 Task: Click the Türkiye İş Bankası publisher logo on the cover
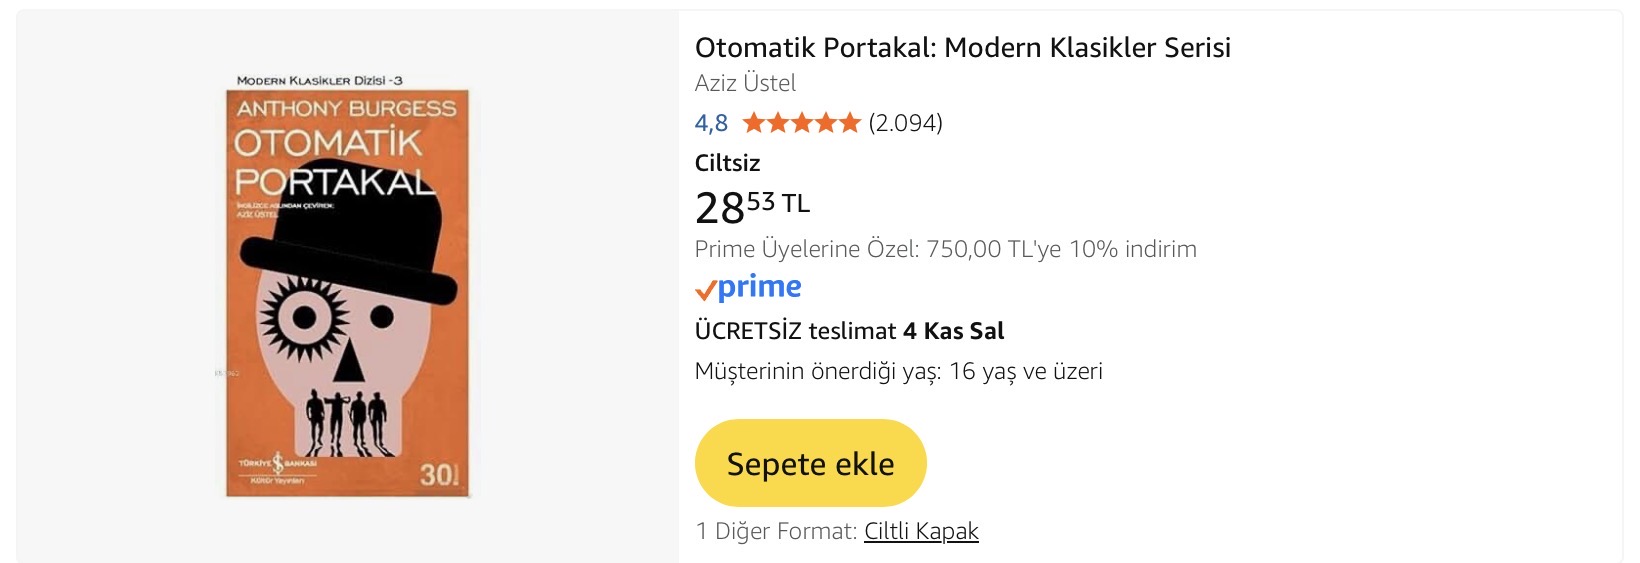pos(277,468)
